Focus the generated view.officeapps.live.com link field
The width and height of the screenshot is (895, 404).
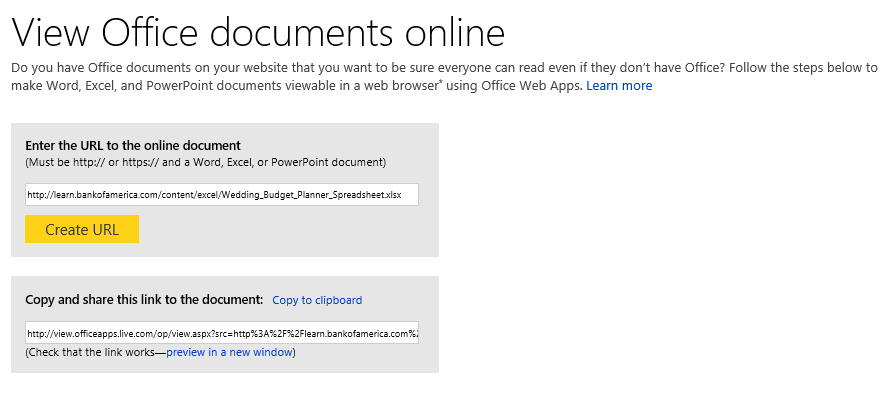tap(222, 333)
